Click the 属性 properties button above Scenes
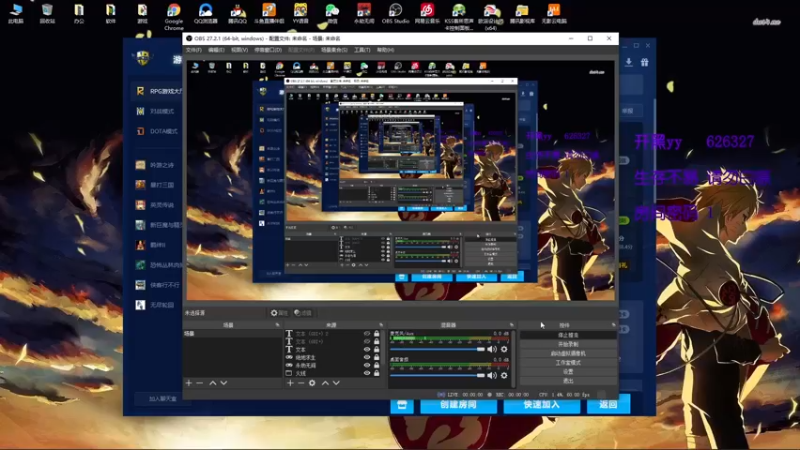Screen dimensions: 800x450 279,313
